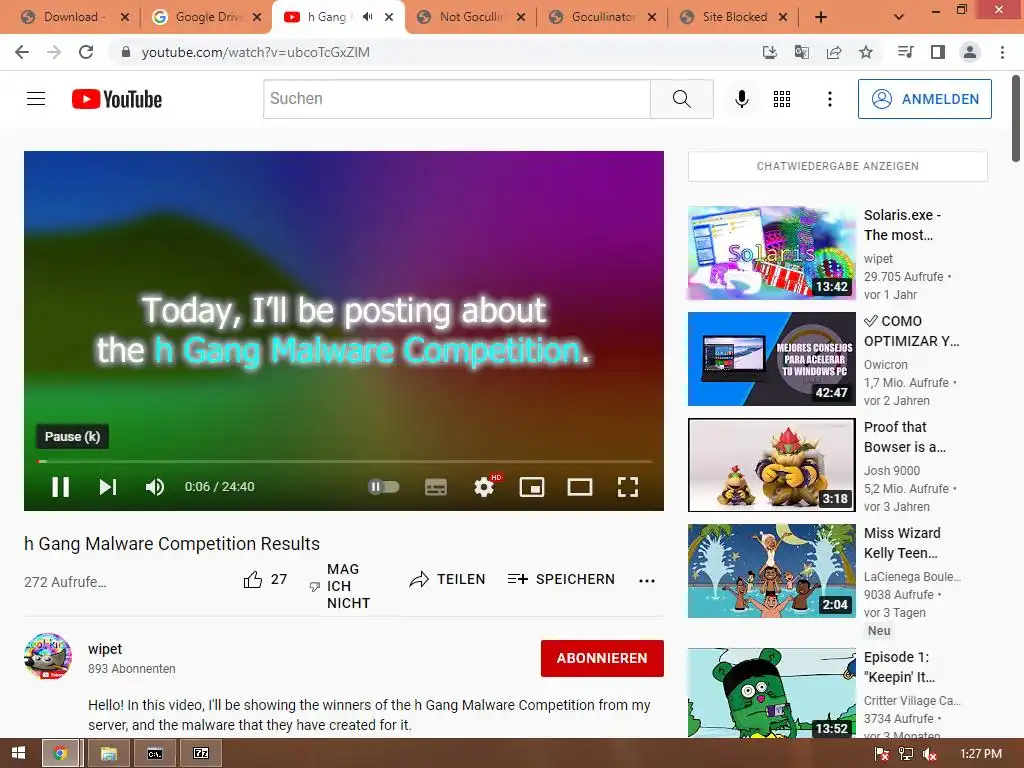The width and height of the screenshot is (1024, 768).
Task: Open Episode 1 Keepin' It video
Action: 772,693
